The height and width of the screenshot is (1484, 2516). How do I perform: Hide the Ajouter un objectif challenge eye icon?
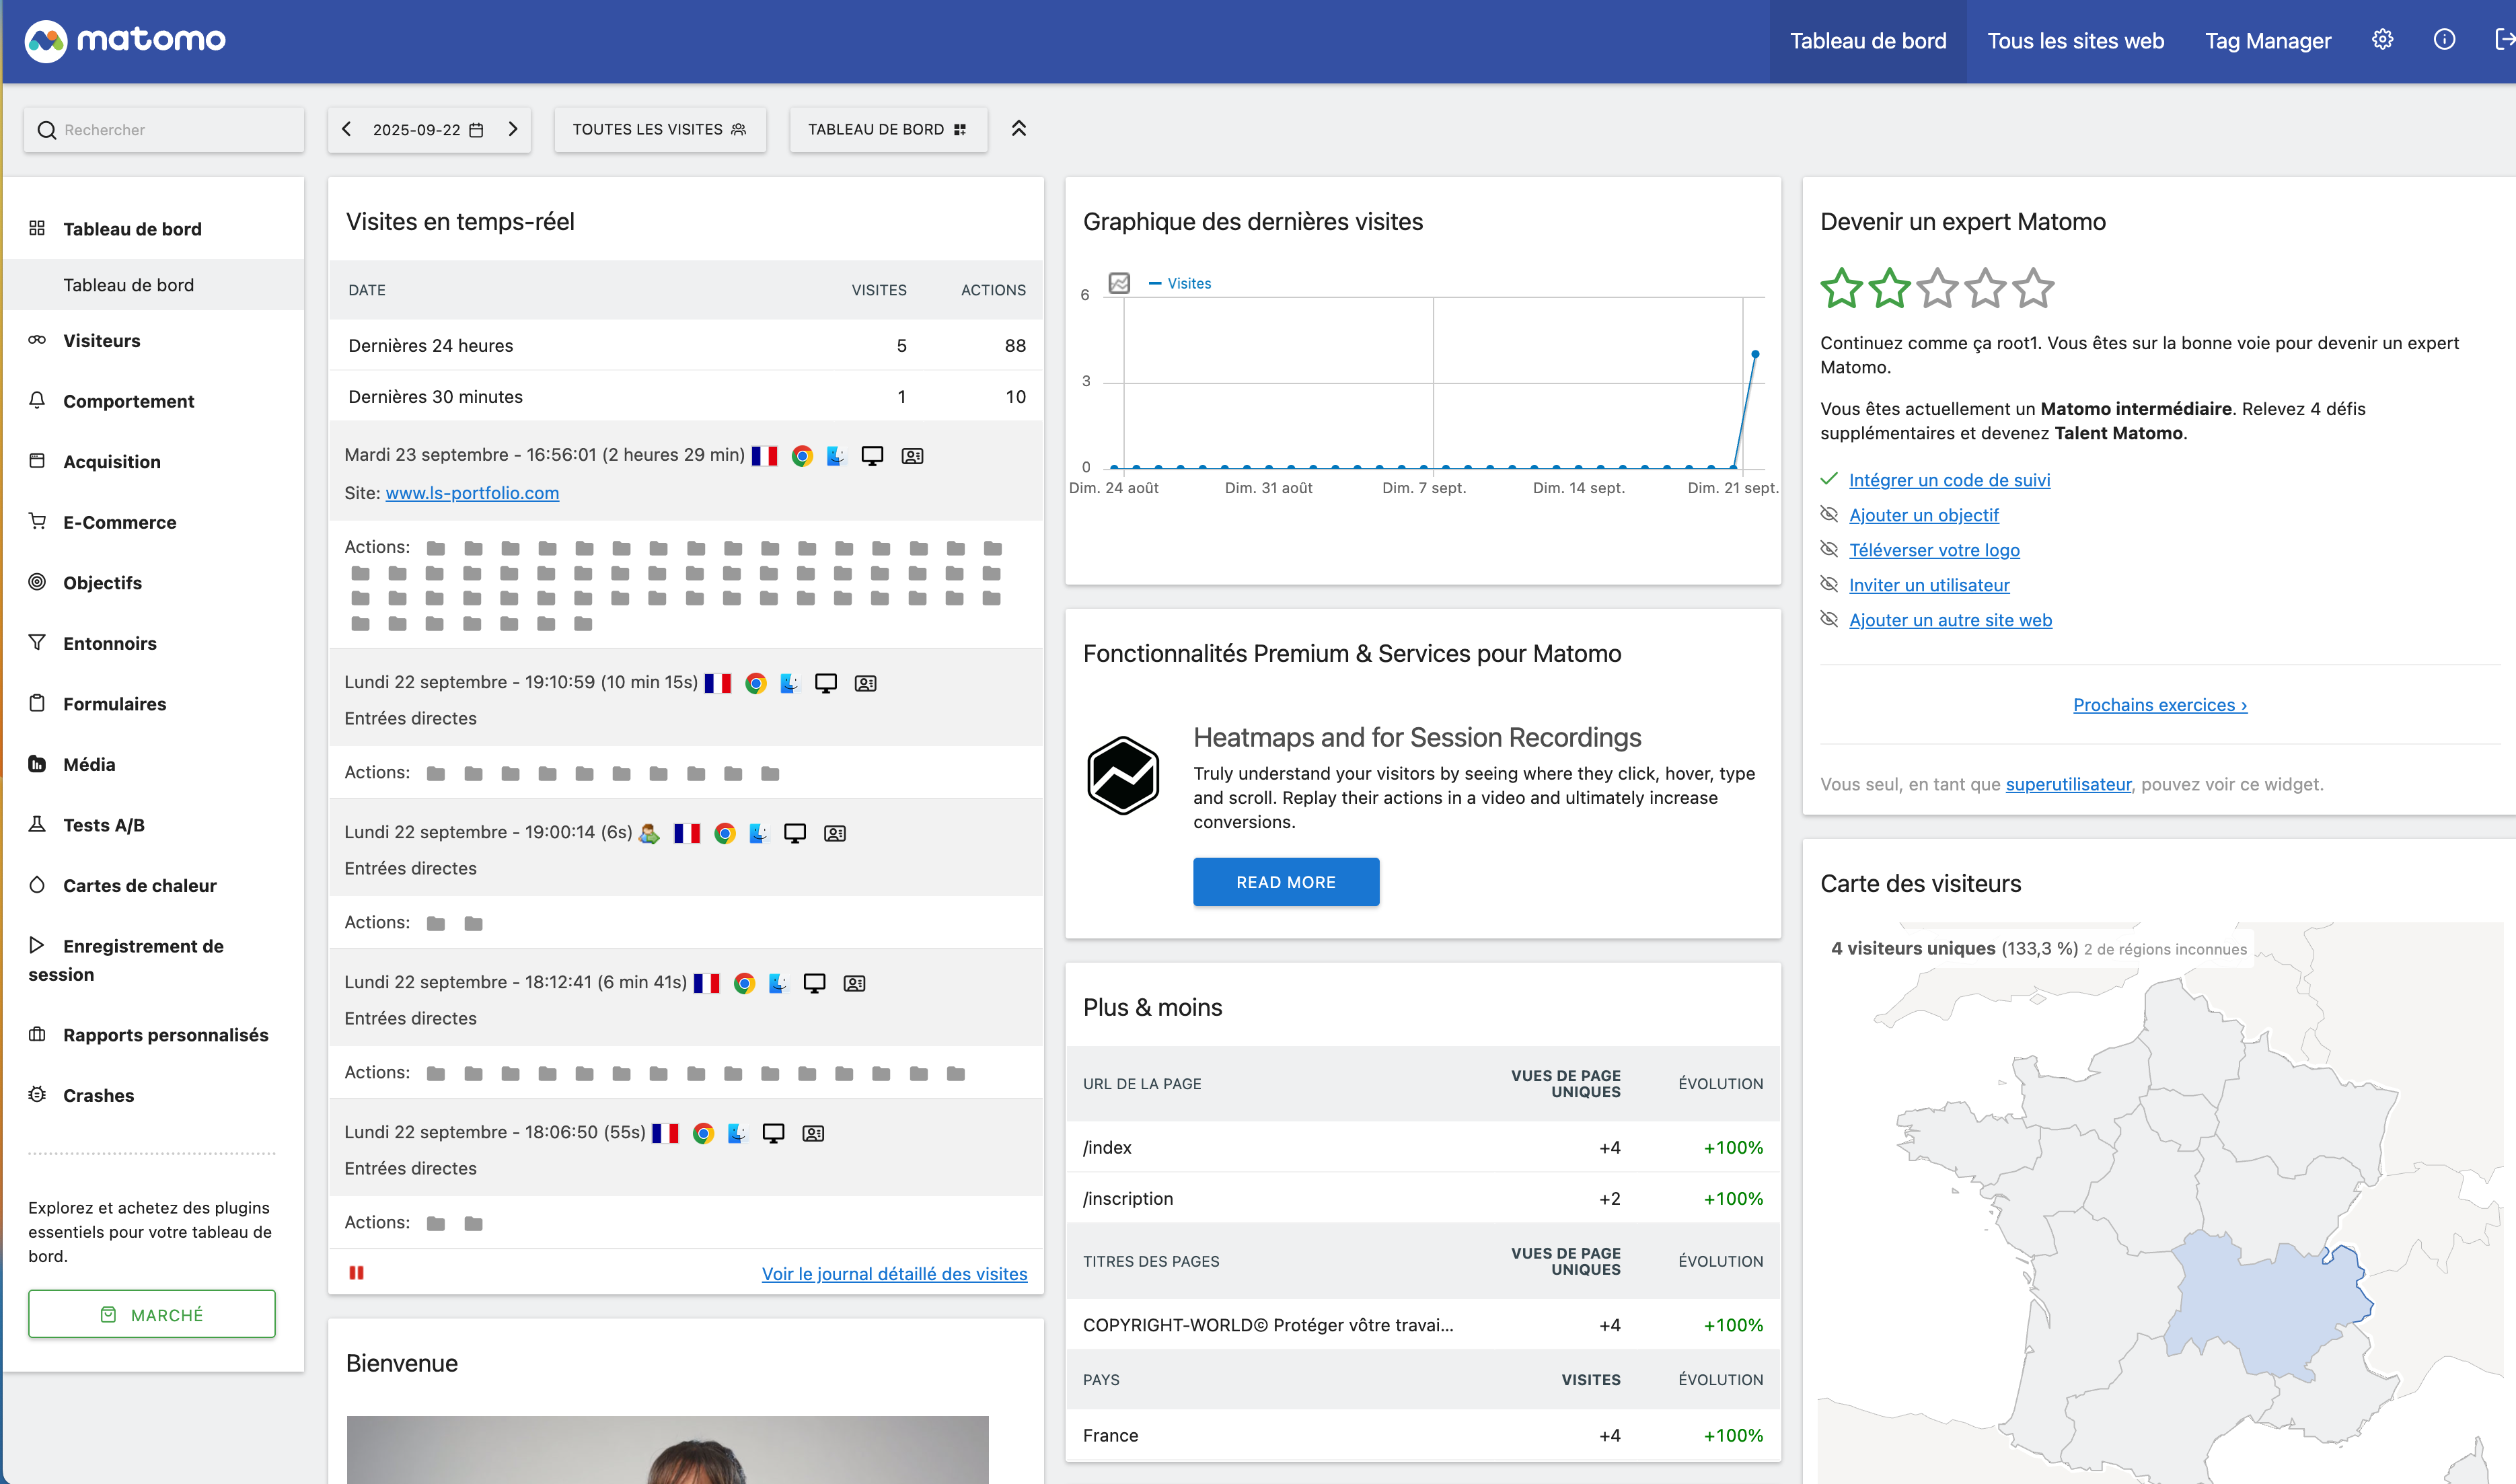1829,514
